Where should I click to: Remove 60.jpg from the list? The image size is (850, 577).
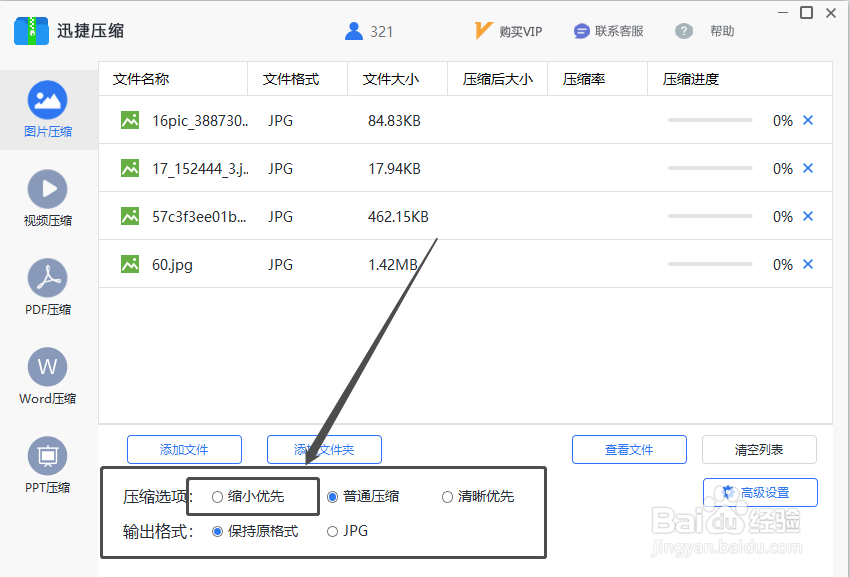pyautogui.click(x=808, y=264)
